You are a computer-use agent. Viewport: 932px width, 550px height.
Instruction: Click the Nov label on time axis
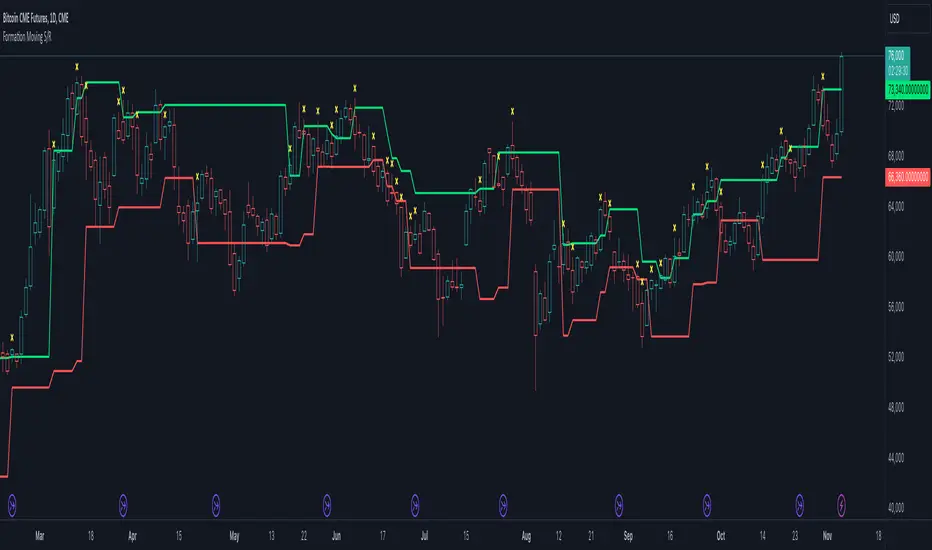pos(827,536)
